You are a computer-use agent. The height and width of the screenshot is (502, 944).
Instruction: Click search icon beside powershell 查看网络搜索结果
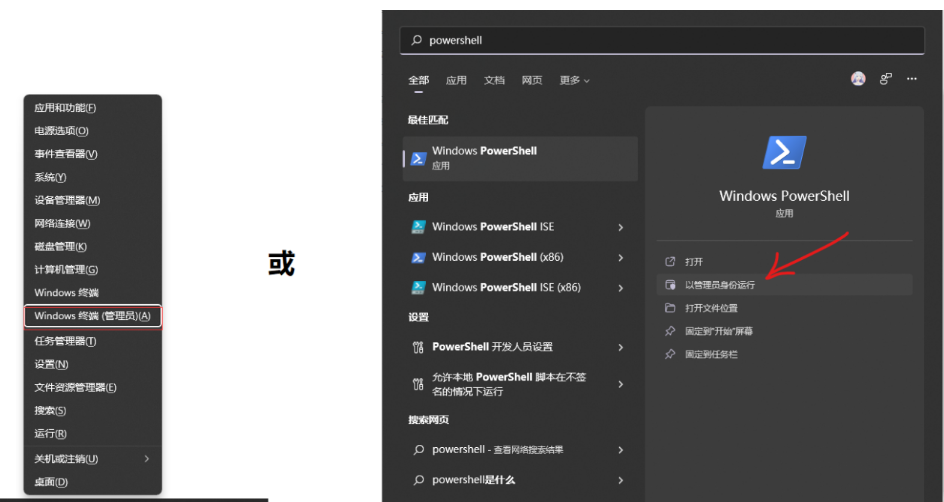coord(418,450)
